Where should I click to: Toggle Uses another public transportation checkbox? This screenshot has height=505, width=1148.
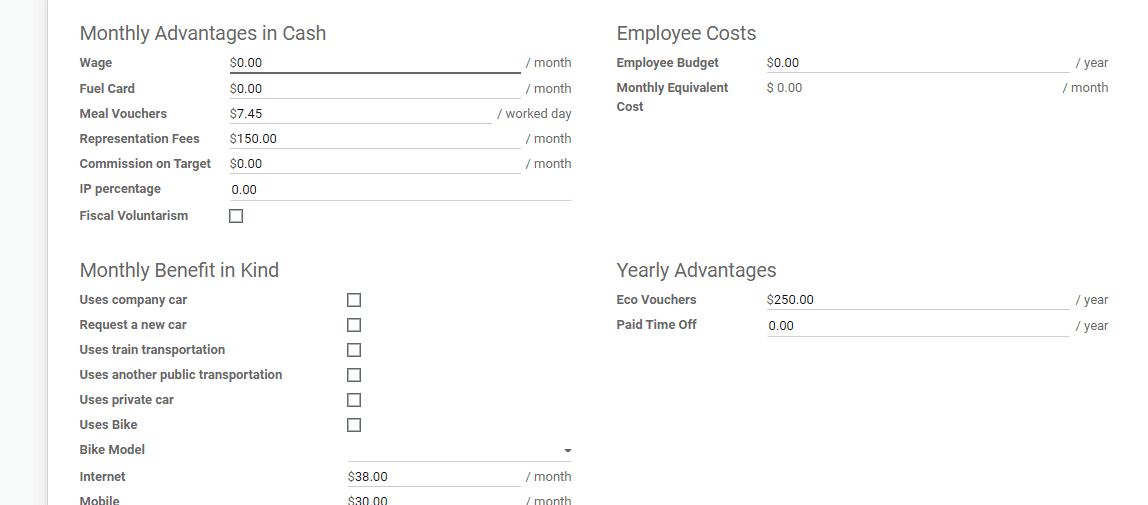coord(354,375)
